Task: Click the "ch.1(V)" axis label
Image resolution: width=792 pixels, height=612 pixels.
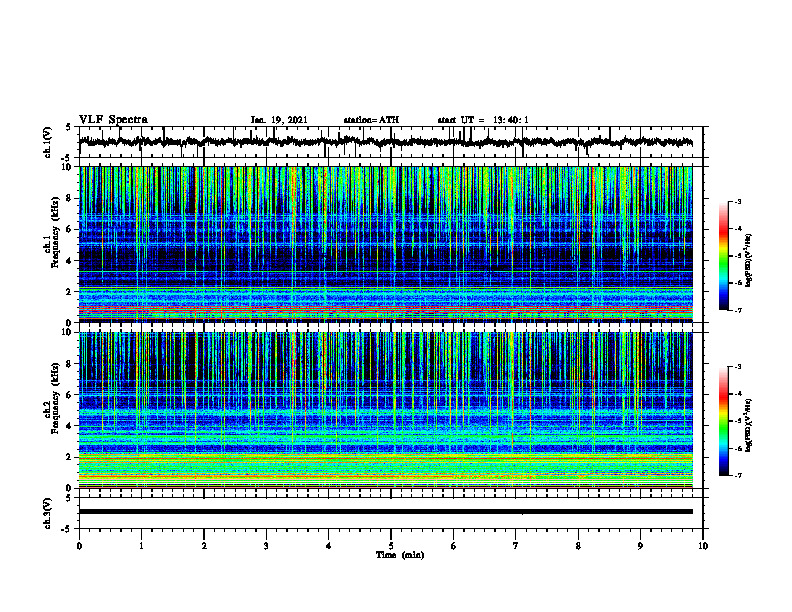Action: (47, 142)
